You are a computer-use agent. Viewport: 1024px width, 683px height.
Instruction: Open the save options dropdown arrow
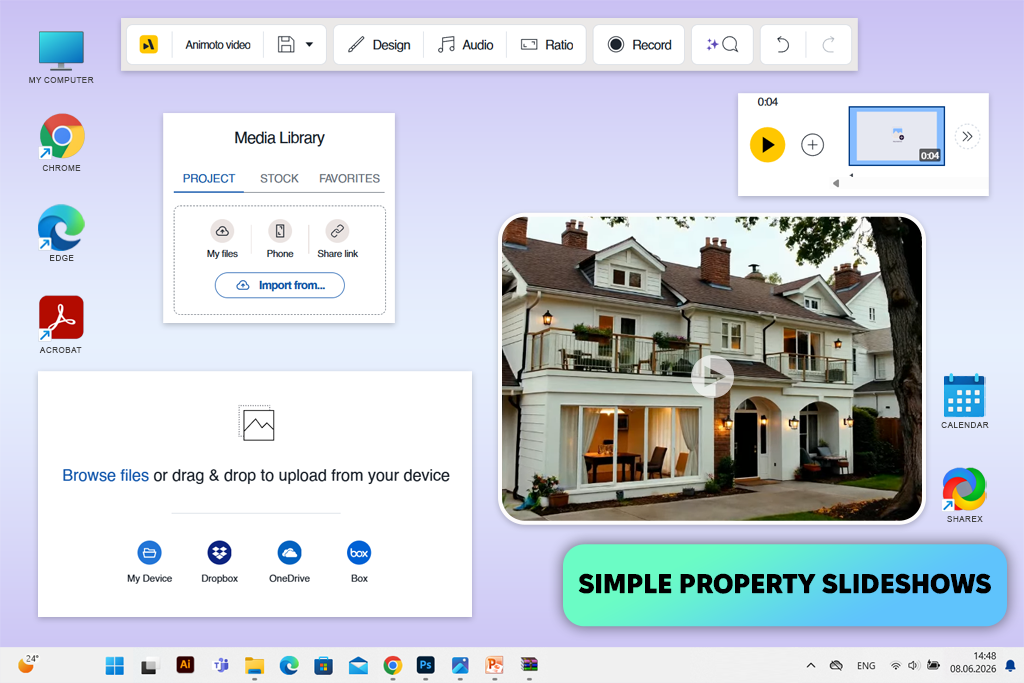coord(310,44)
